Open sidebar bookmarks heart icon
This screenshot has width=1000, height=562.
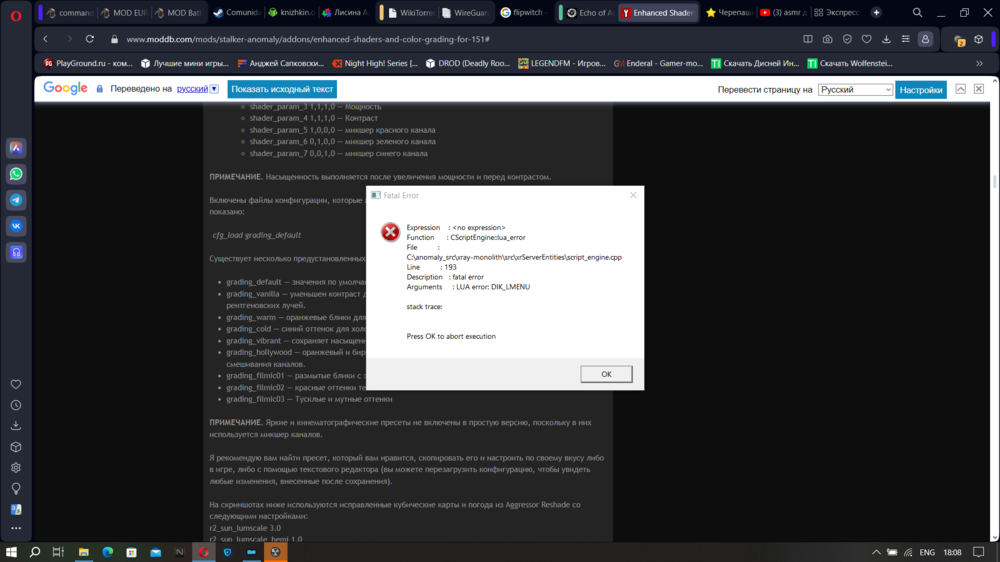tap(16, 384)
